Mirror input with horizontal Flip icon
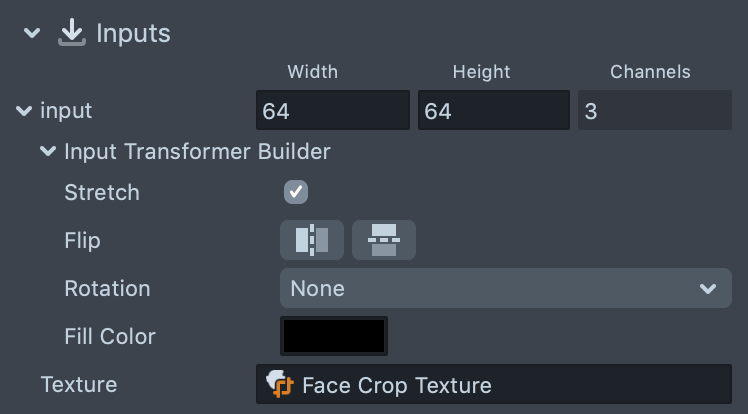This screenshot has width=748, height=414. click(312, 240)
